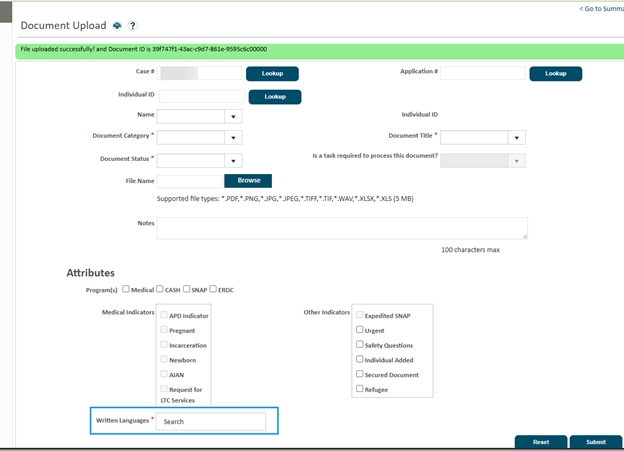624x451 pixels.
Task: Submit the document upload form
Action: [x=596, y=442]
